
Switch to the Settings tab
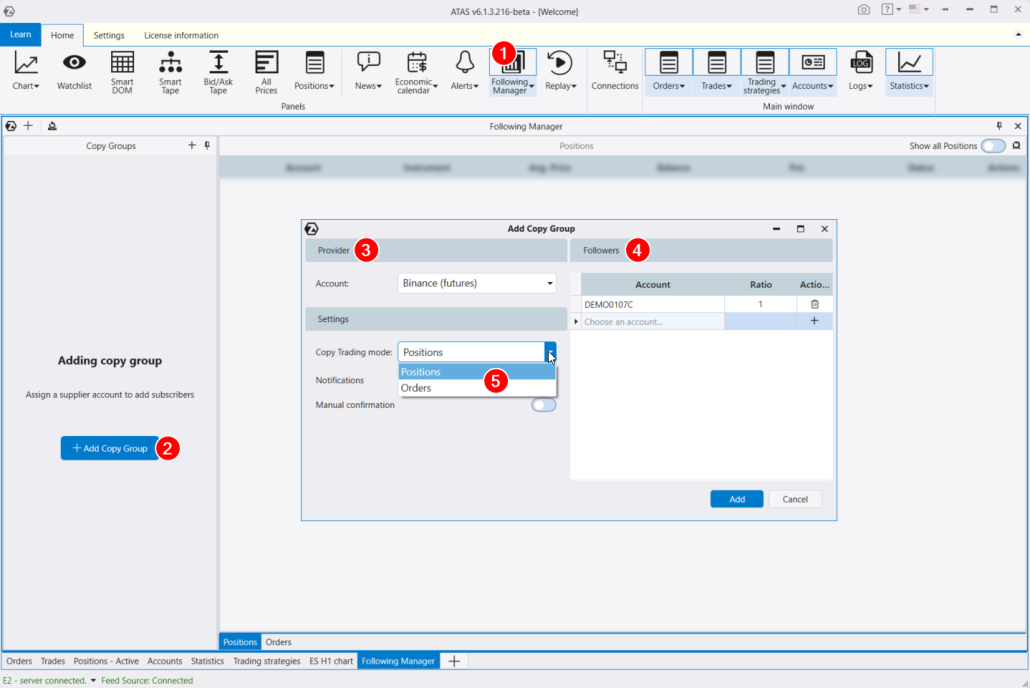click(x=108, y=35)
